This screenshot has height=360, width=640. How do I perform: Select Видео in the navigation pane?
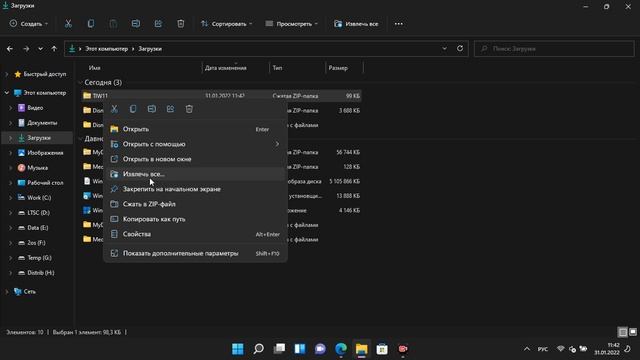point(35,108)
